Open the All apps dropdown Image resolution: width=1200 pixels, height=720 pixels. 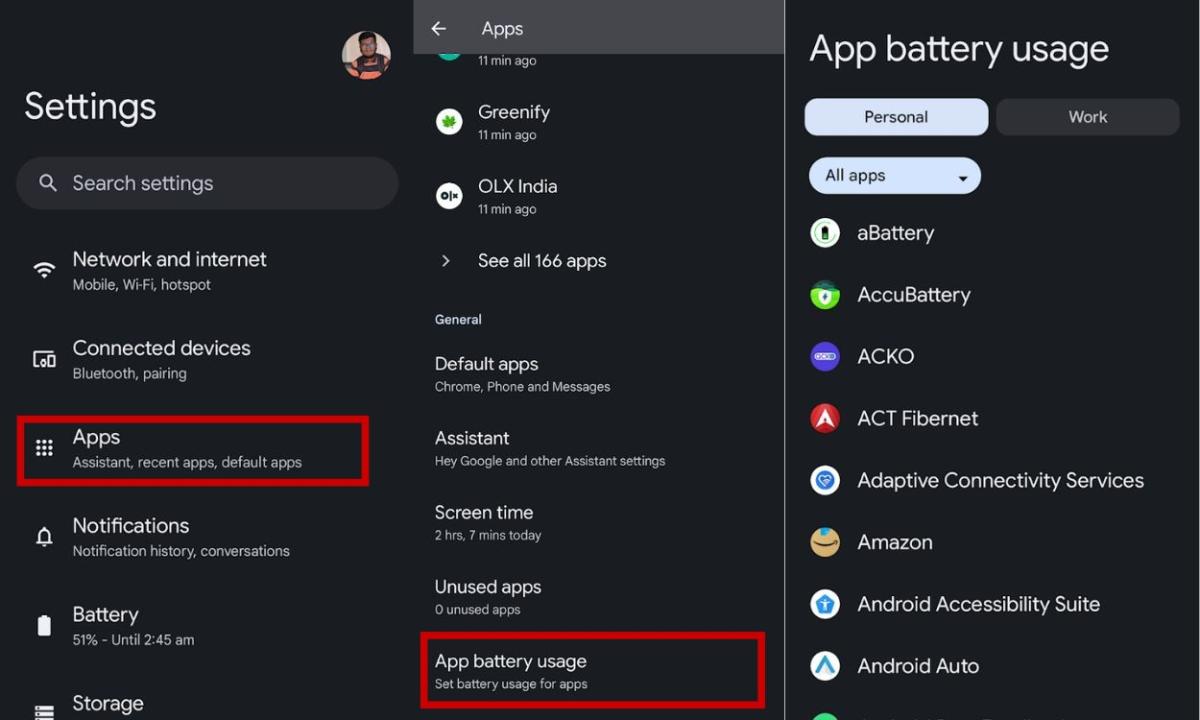[893, 175]
